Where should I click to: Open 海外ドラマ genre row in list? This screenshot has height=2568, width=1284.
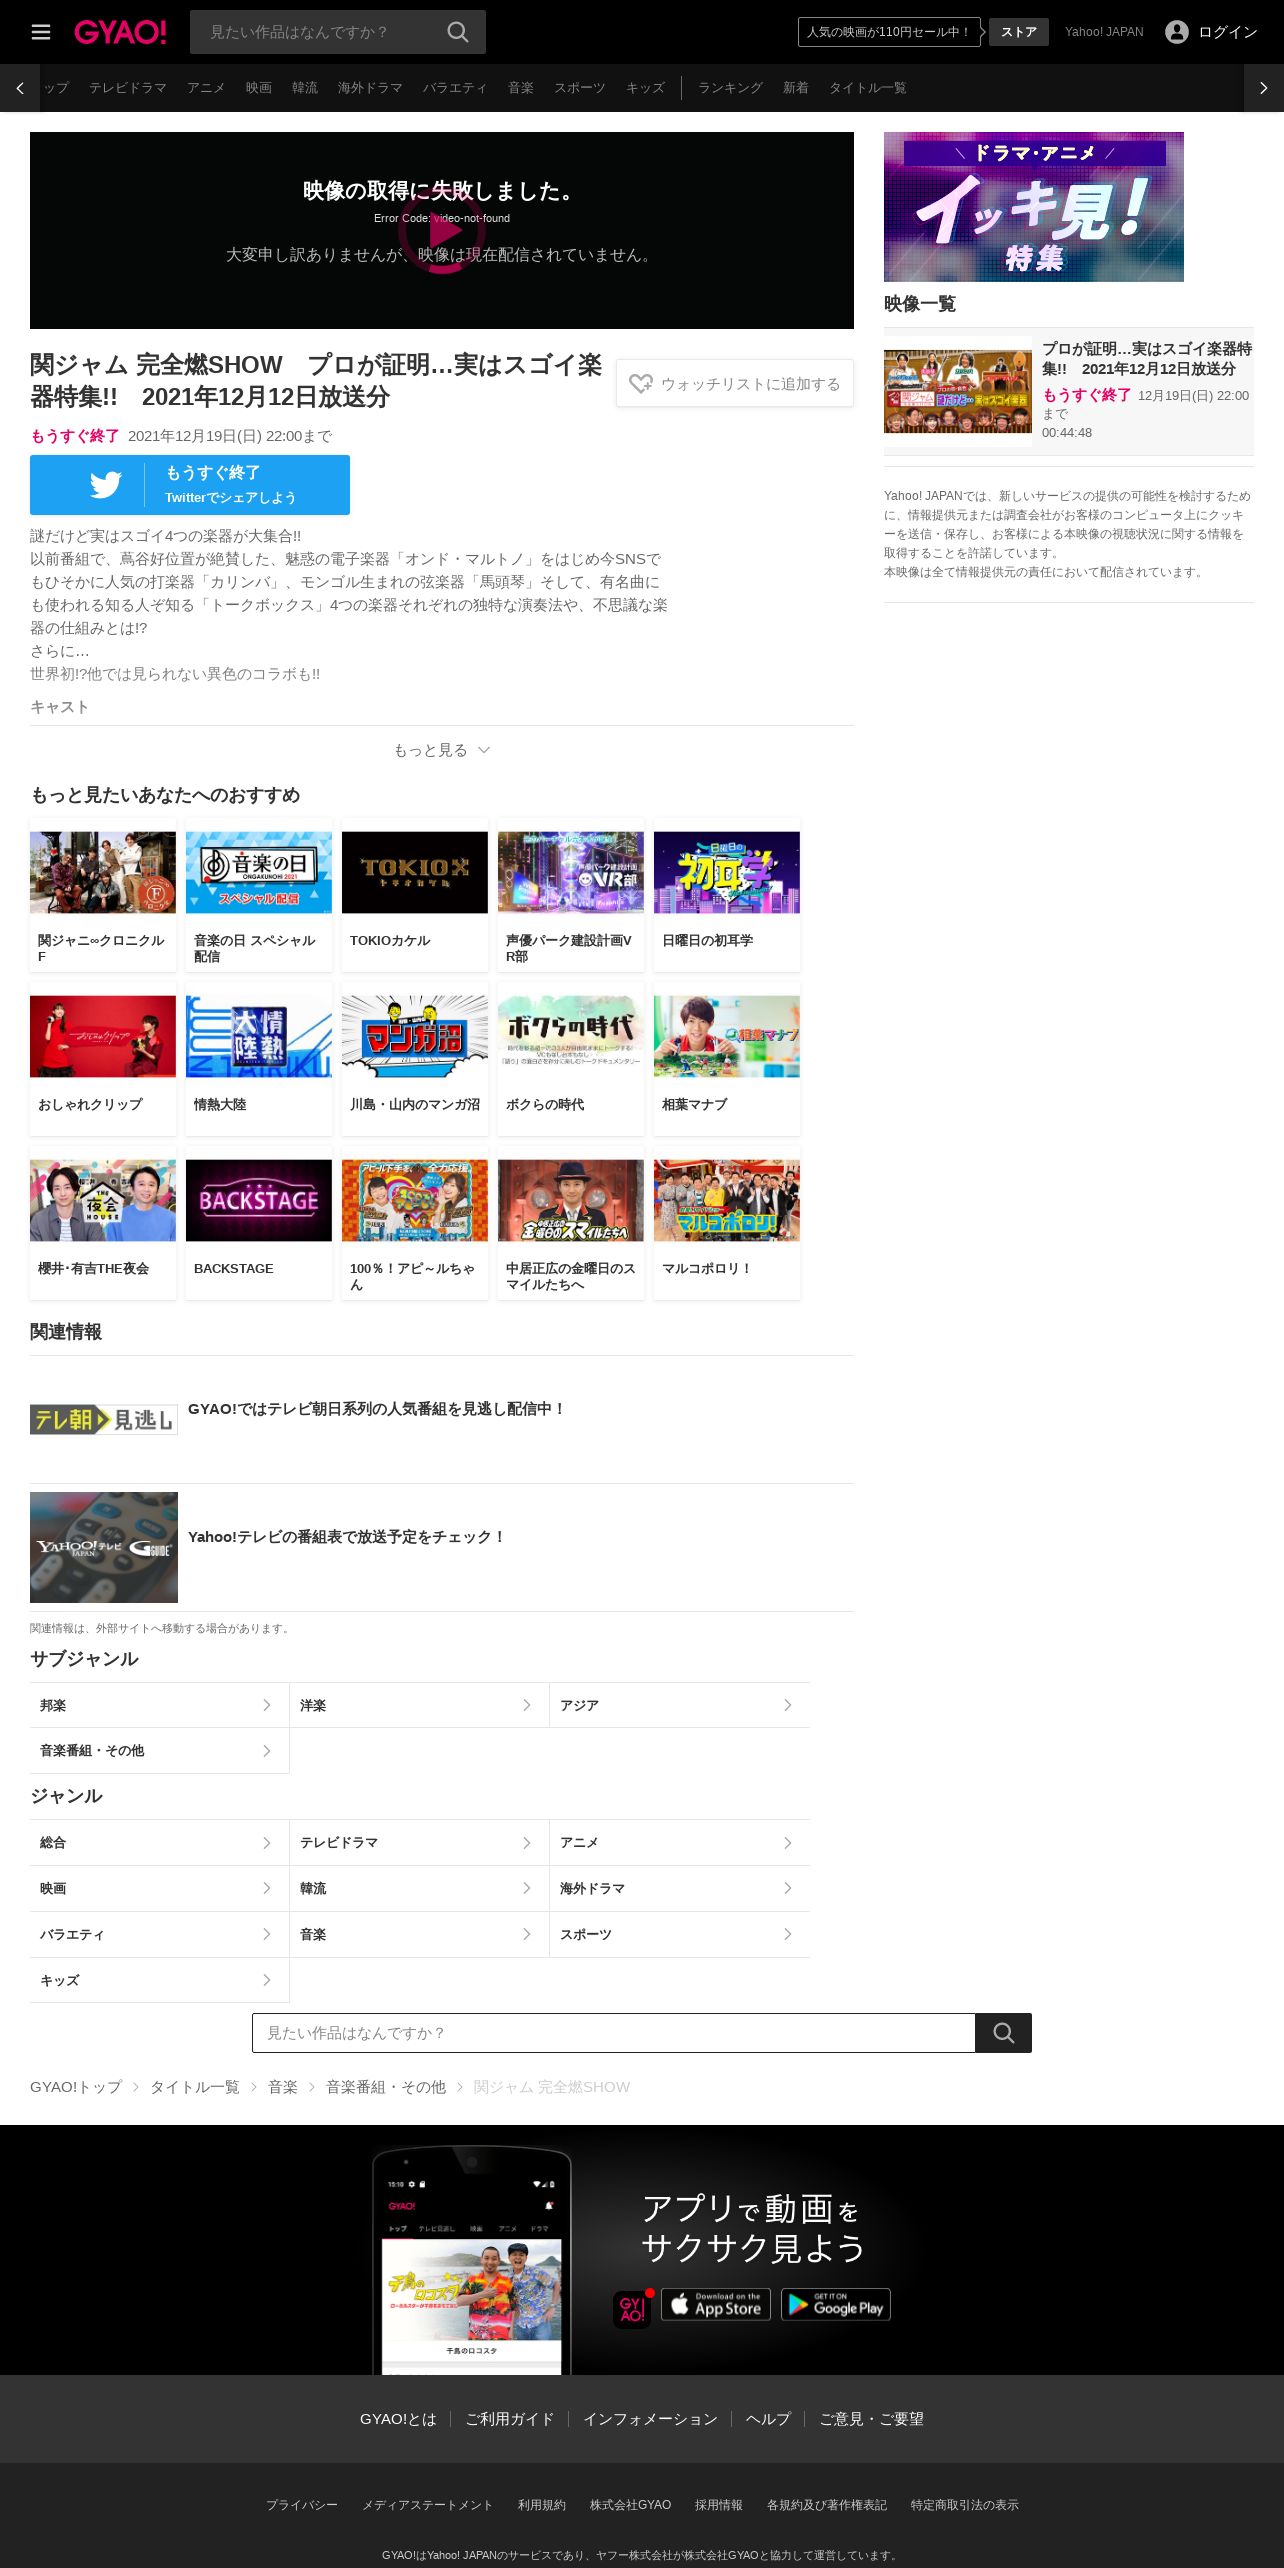point(680,1888)
